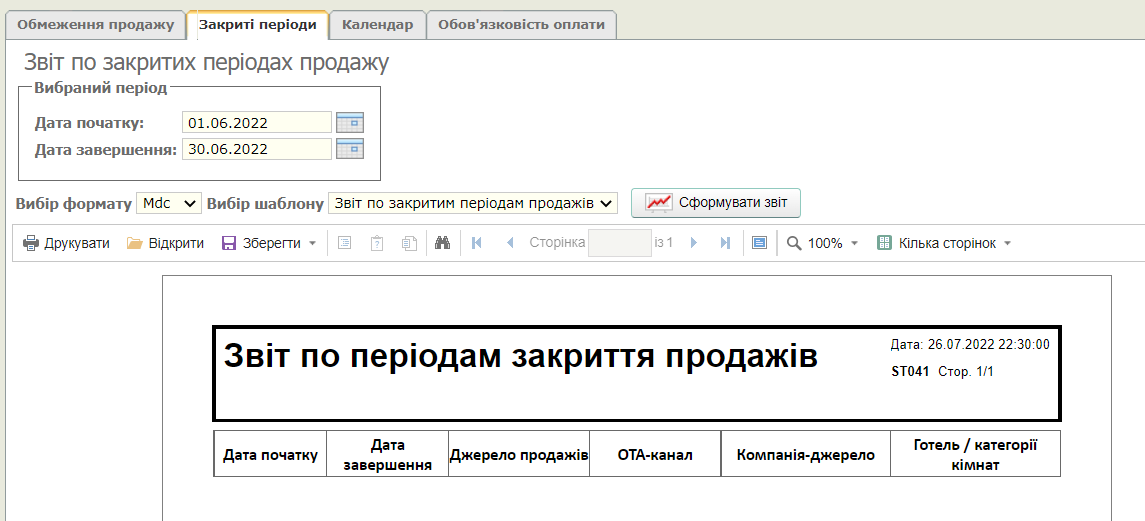Toggle the full screen view icon
Image resolution: width=1145 pixels, height=521 pixels.
[x=759, y=243]
